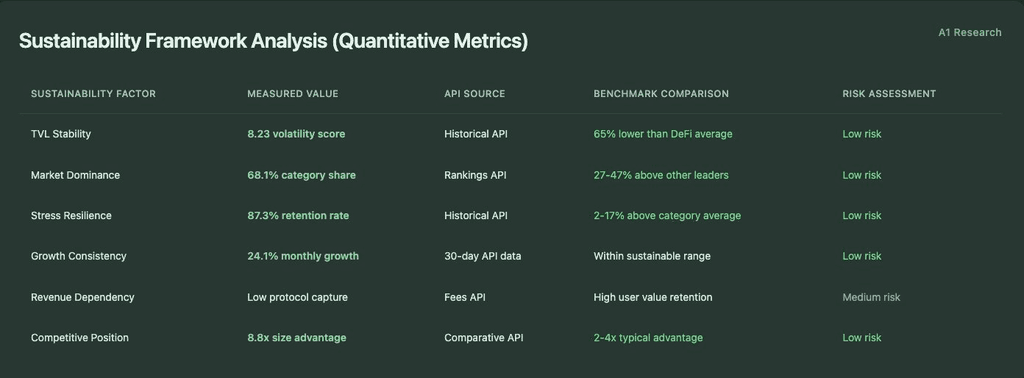
Task: Select the API Source column header
Action: click(x=475, y=94)
